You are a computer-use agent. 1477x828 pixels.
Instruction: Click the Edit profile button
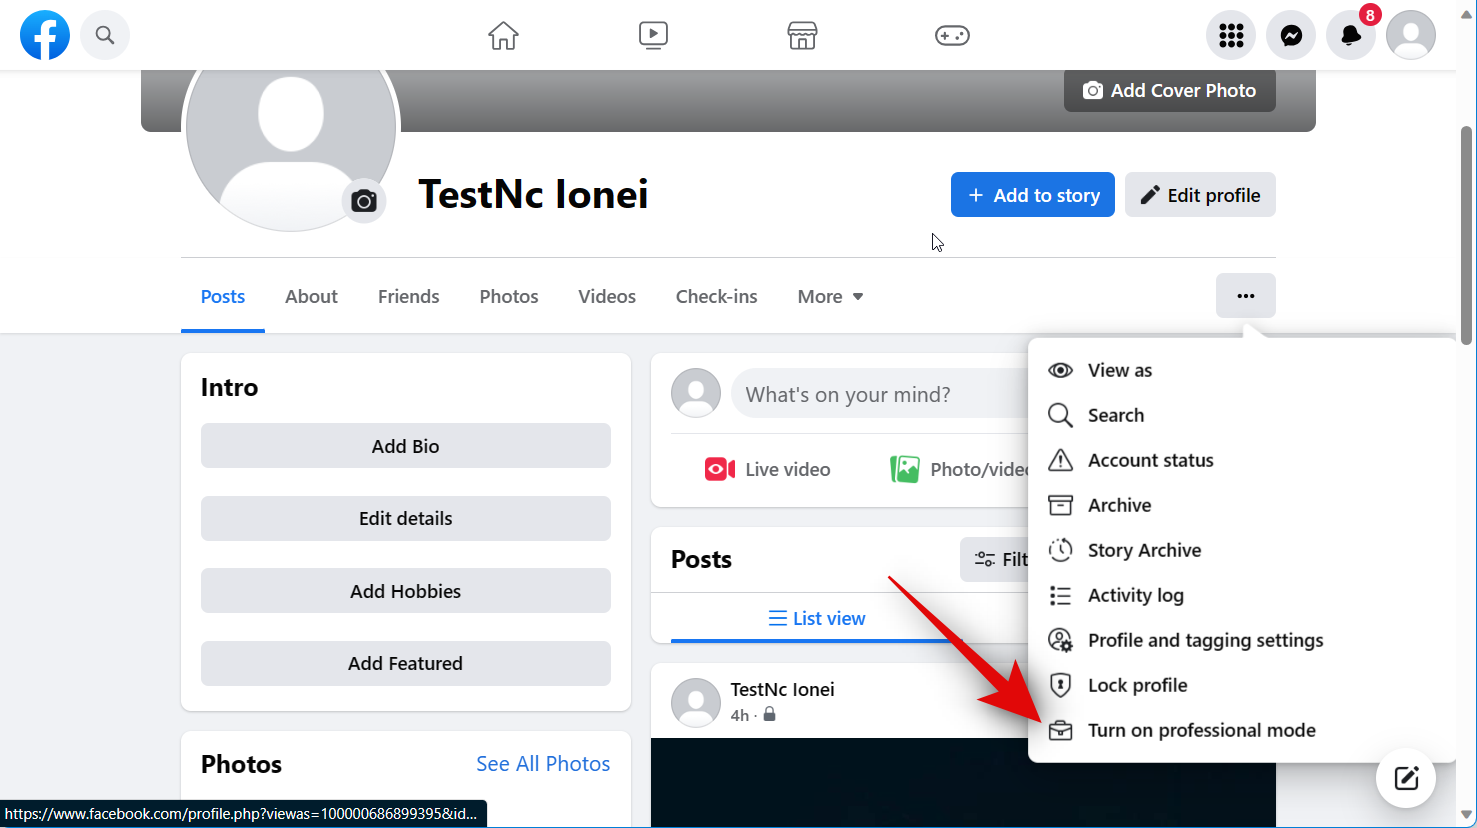1200,195
